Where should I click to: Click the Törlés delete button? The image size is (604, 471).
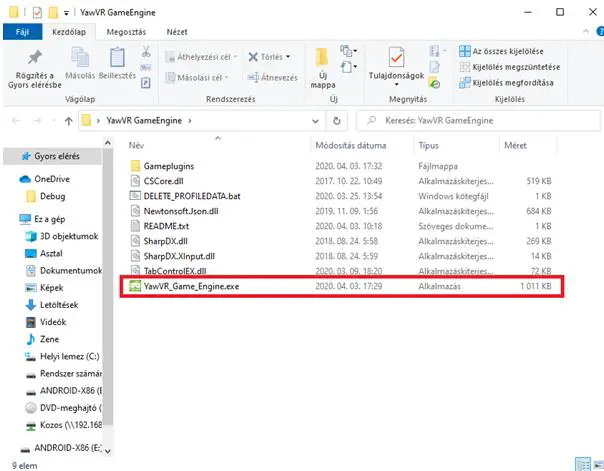tap(269, 57)
